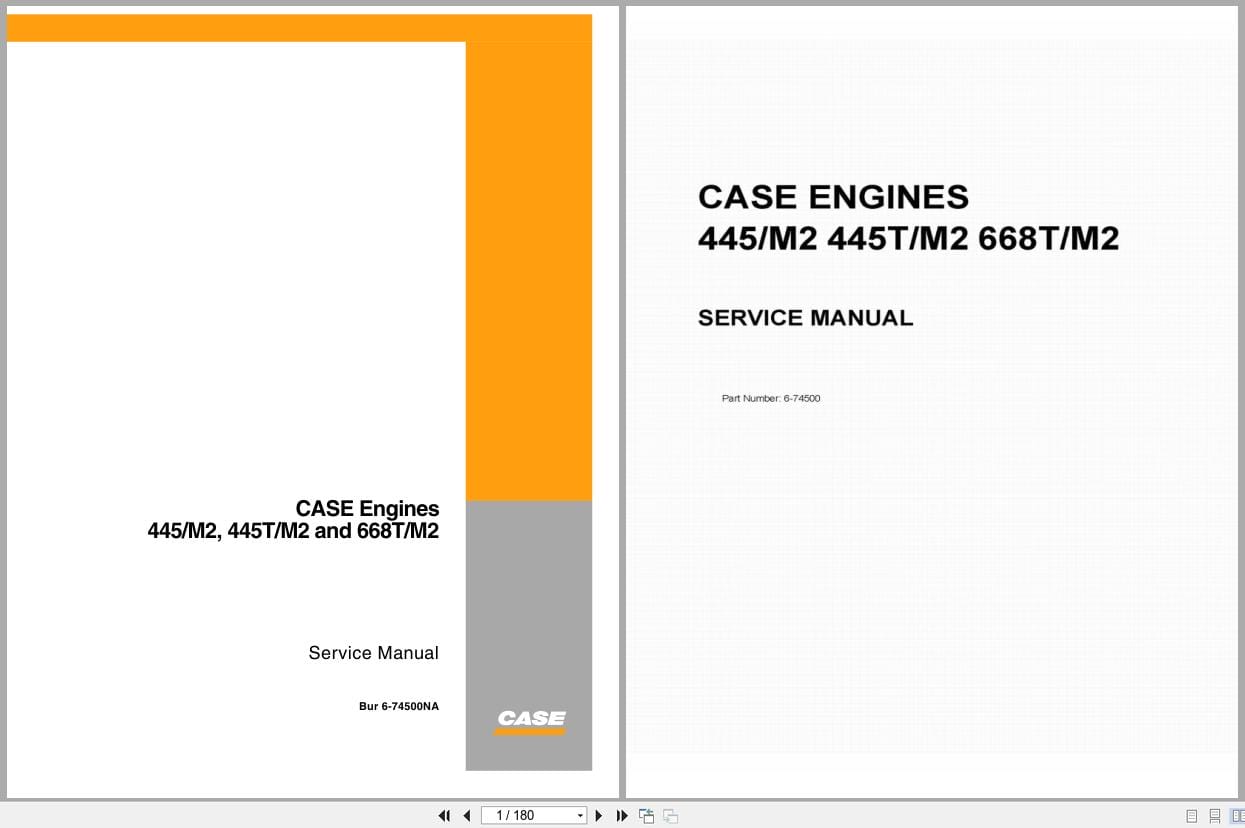Screen dimensions: 1245x828
Task: Jump to first page using the leftmost double-arrow icon
Action: pyautogui.click(x=444, y=816)
